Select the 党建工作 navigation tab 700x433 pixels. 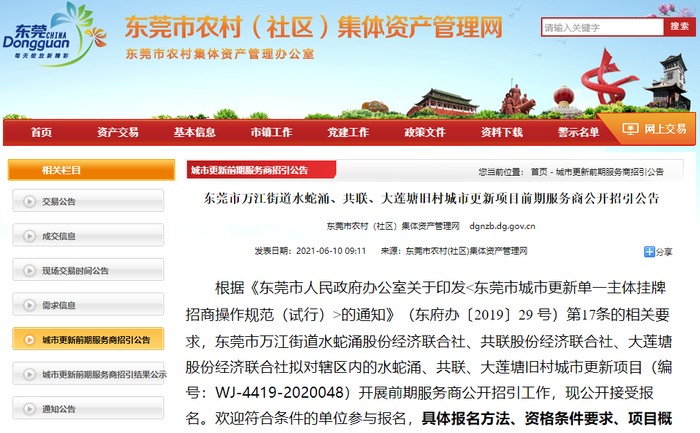click(348, 132)
